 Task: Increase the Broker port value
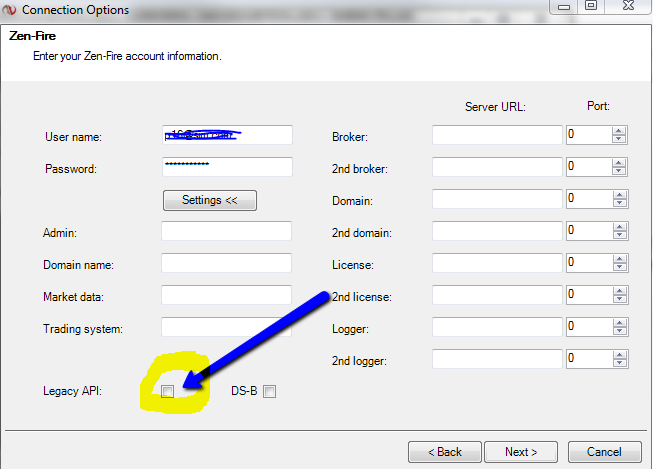pyautogui.click(x=619, y=131)
